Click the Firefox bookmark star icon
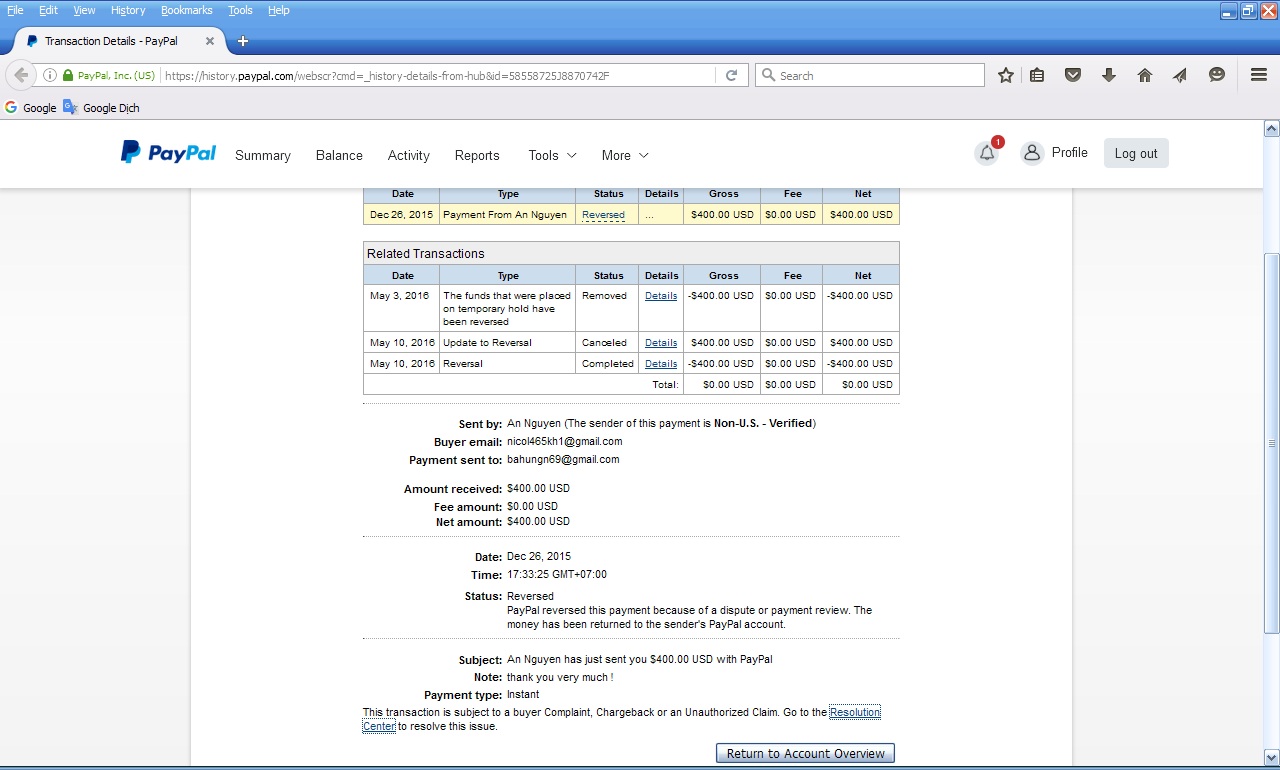Viewport: 1280px width, 770px height. [x=1006, y=75]
